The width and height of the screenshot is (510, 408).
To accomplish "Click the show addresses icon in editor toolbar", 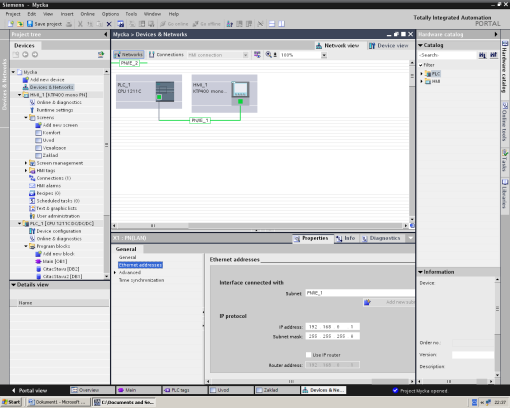I will coord(257,55).
